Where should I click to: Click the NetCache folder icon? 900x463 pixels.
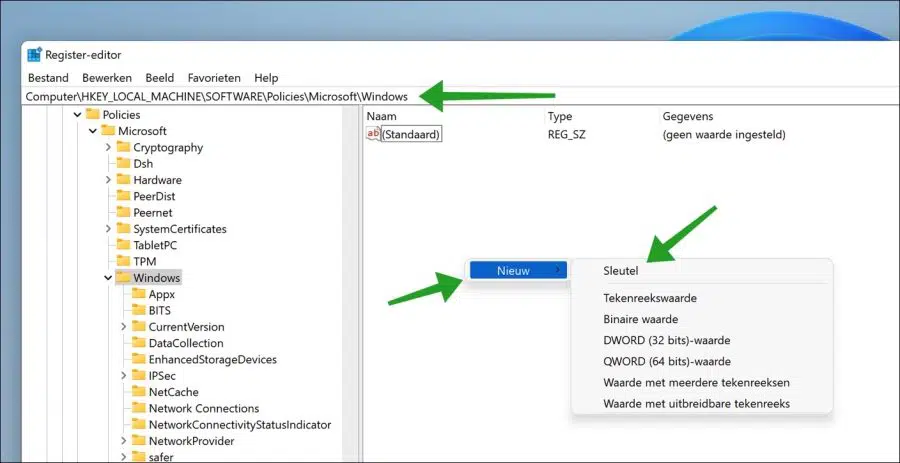pyautogui.click(x=138, y=392)
